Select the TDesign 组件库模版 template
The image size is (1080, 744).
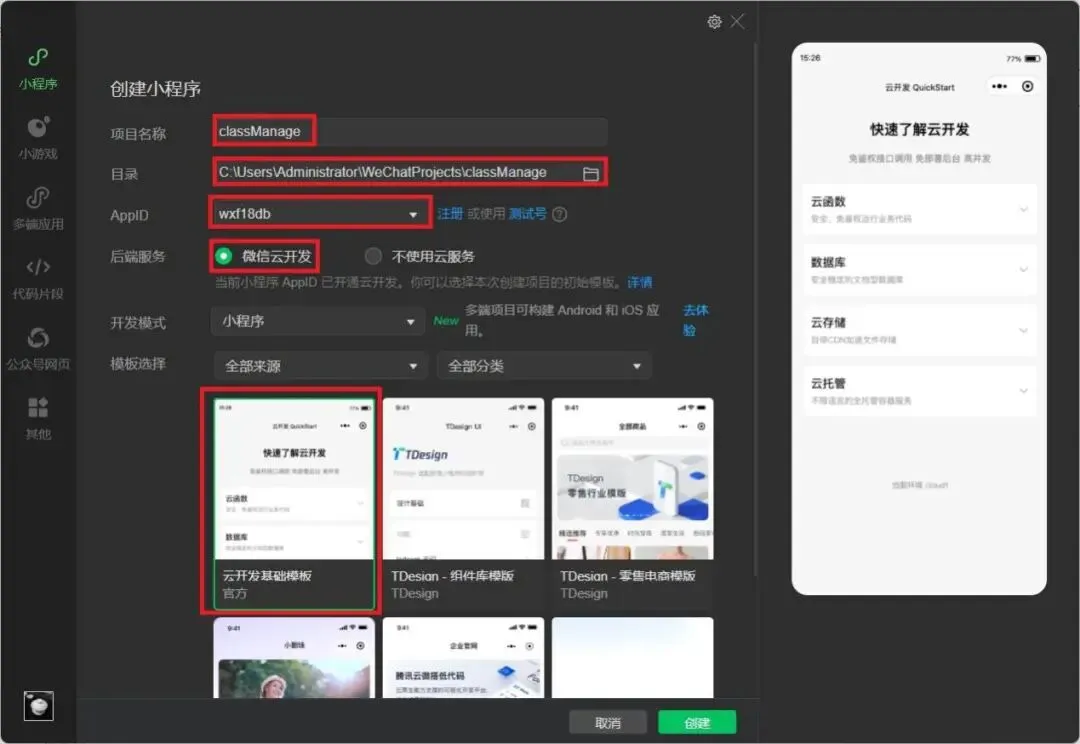(463, 503)
